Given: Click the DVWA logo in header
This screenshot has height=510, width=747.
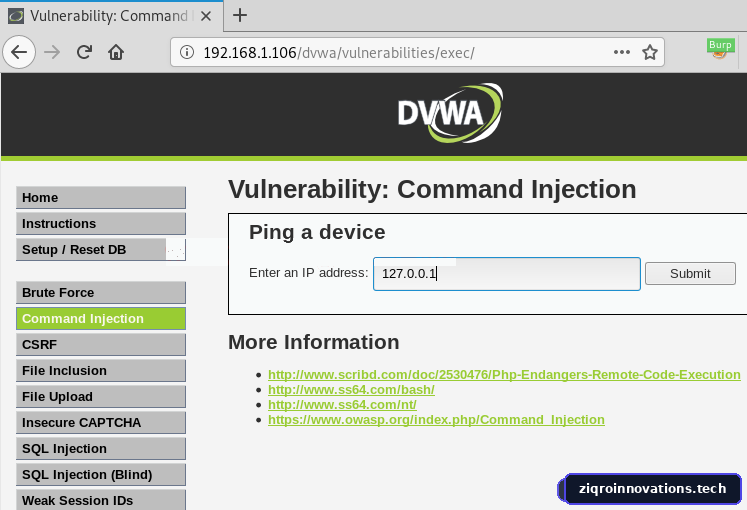Looking at the screenshot, I should pyautogui.click(x=450, y=113).
